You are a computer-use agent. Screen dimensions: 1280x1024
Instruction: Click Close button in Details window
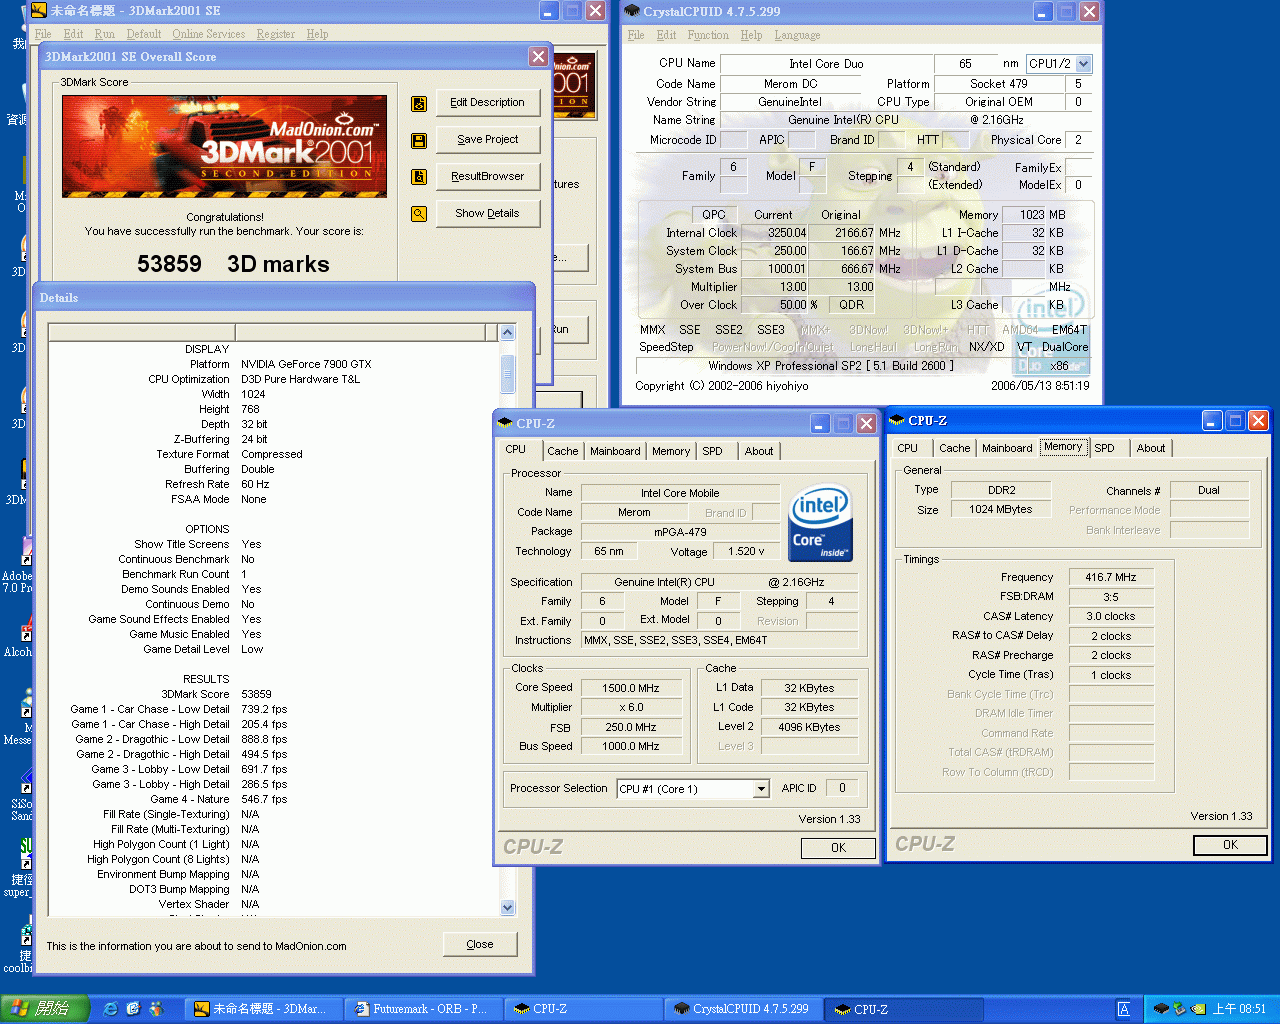pyautogui.click(x=480, y=944)
